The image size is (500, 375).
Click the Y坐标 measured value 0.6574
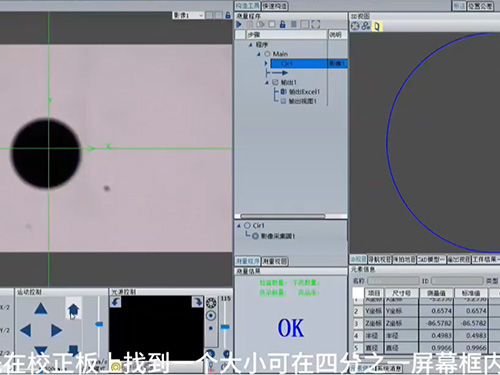coord(441,311)
